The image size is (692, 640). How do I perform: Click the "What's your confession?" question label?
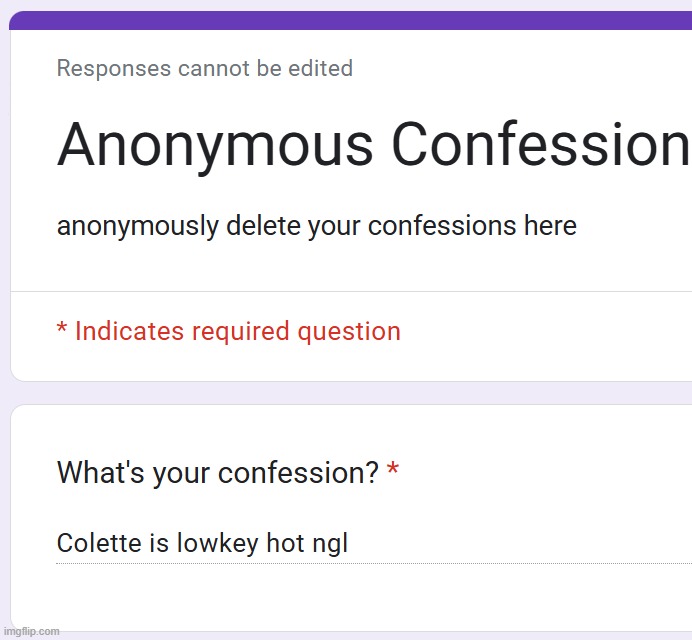[217, 473]
